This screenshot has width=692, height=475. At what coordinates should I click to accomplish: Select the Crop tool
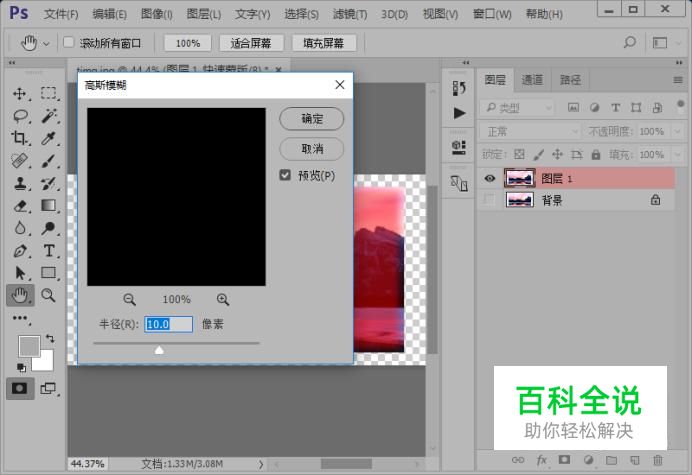tap(19, 138)
